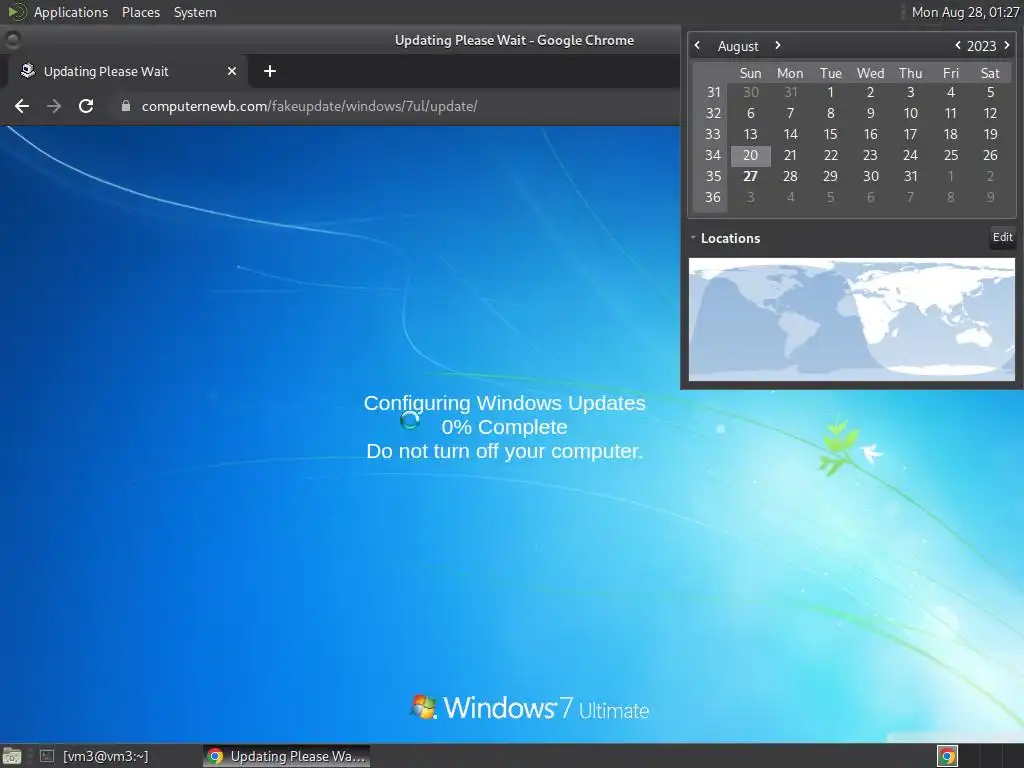Screen dimensions: 1024x768
Task: Open the Places menu
Action: coord(141,12)
